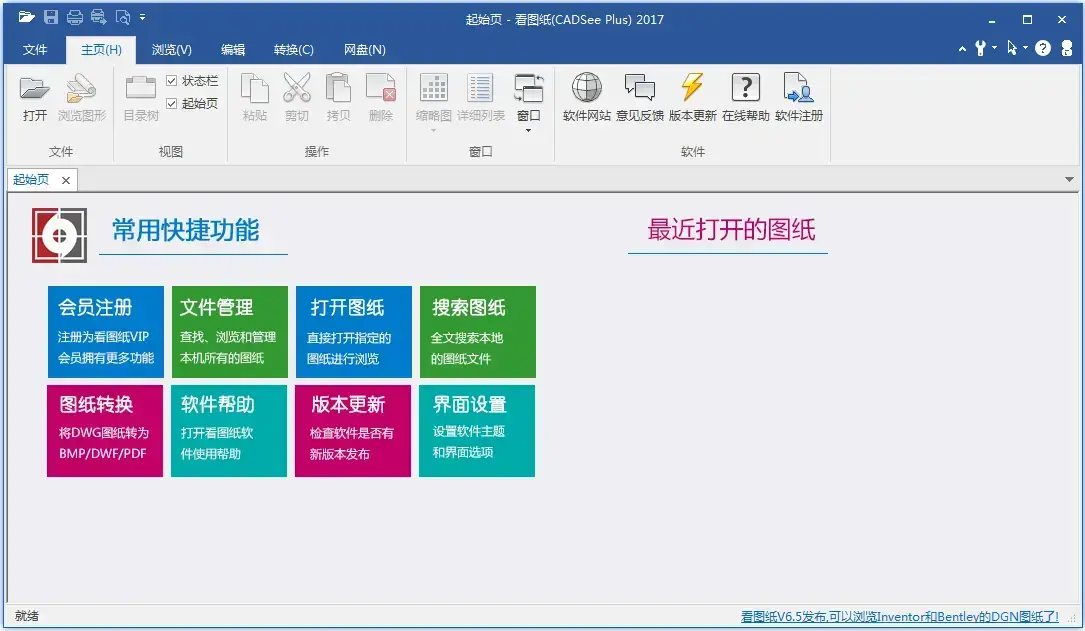Click the 界面设置 tile
1085x631 pixels.
click(477, 430)
